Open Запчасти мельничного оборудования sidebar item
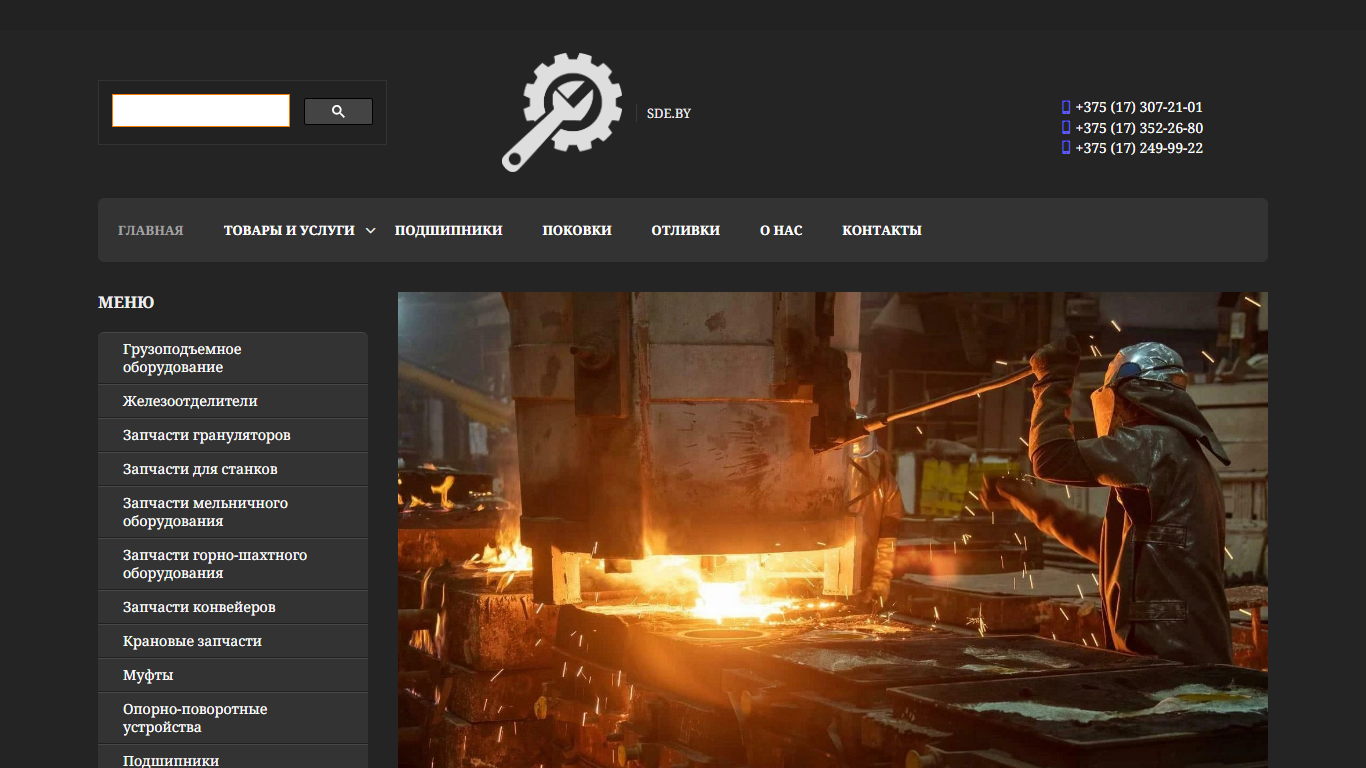The image size is (1366, 768). click(233, 512)
